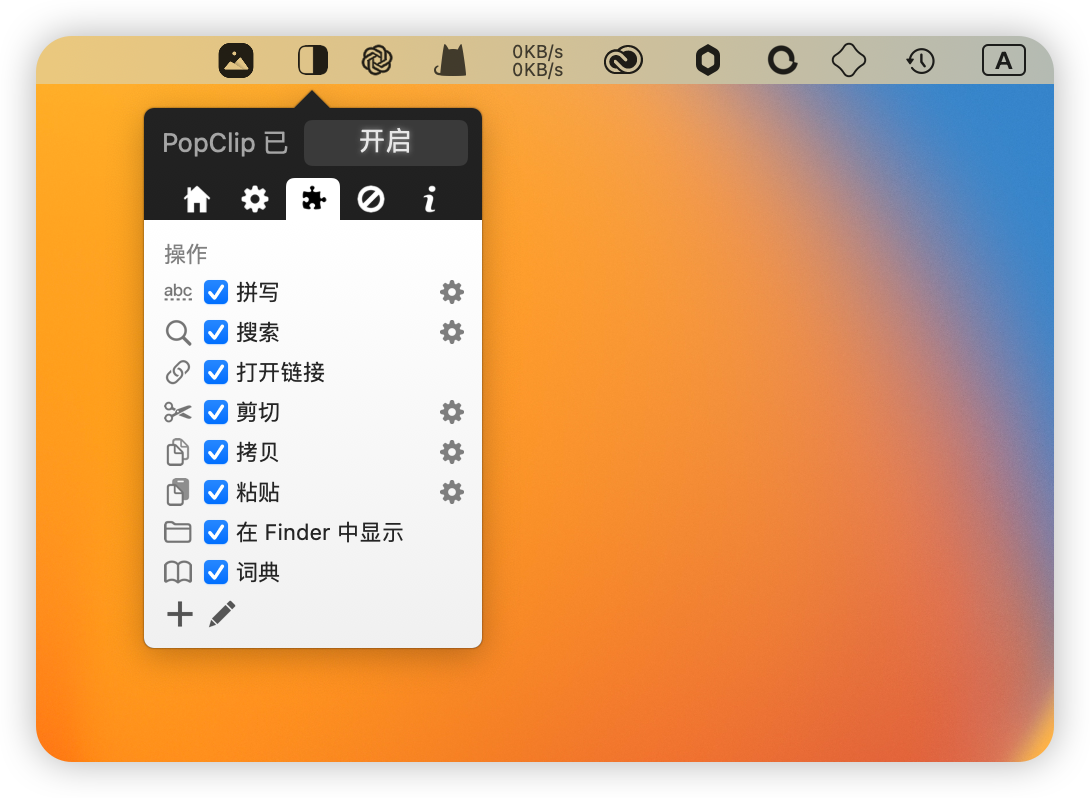1090x798 pixels.
Task: Uncheck the 在 Finder 中显示 checkbox
Action: pos(215,532)
